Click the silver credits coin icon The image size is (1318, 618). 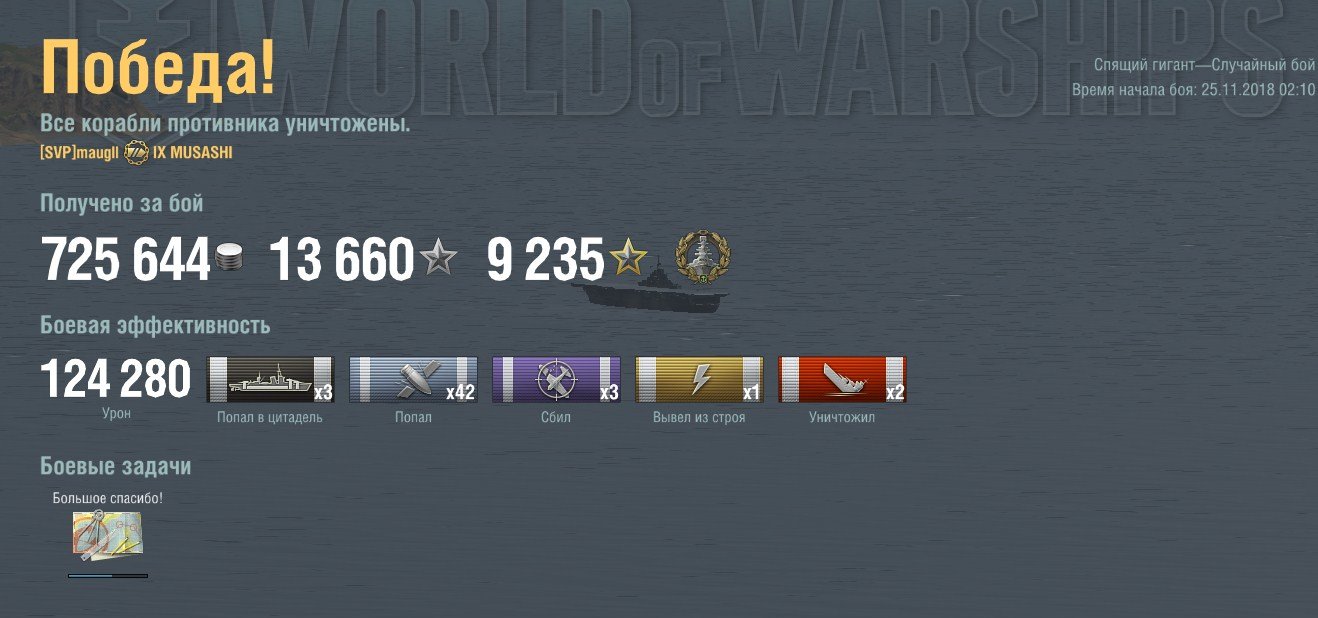tap(229, 260)
